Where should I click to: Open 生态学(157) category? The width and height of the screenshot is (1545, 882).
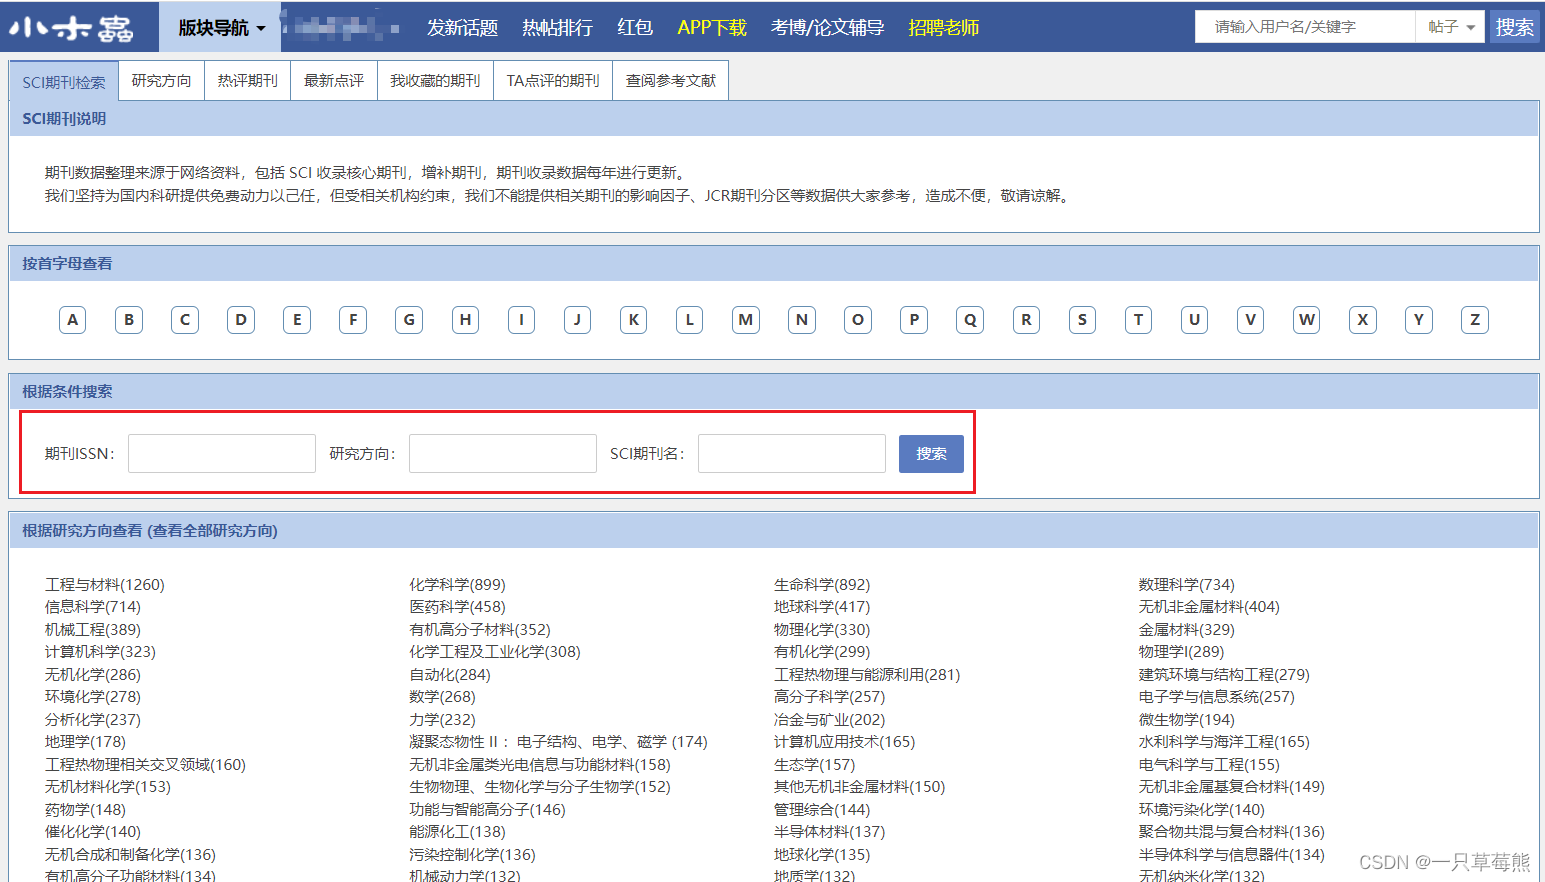point(814,765)
